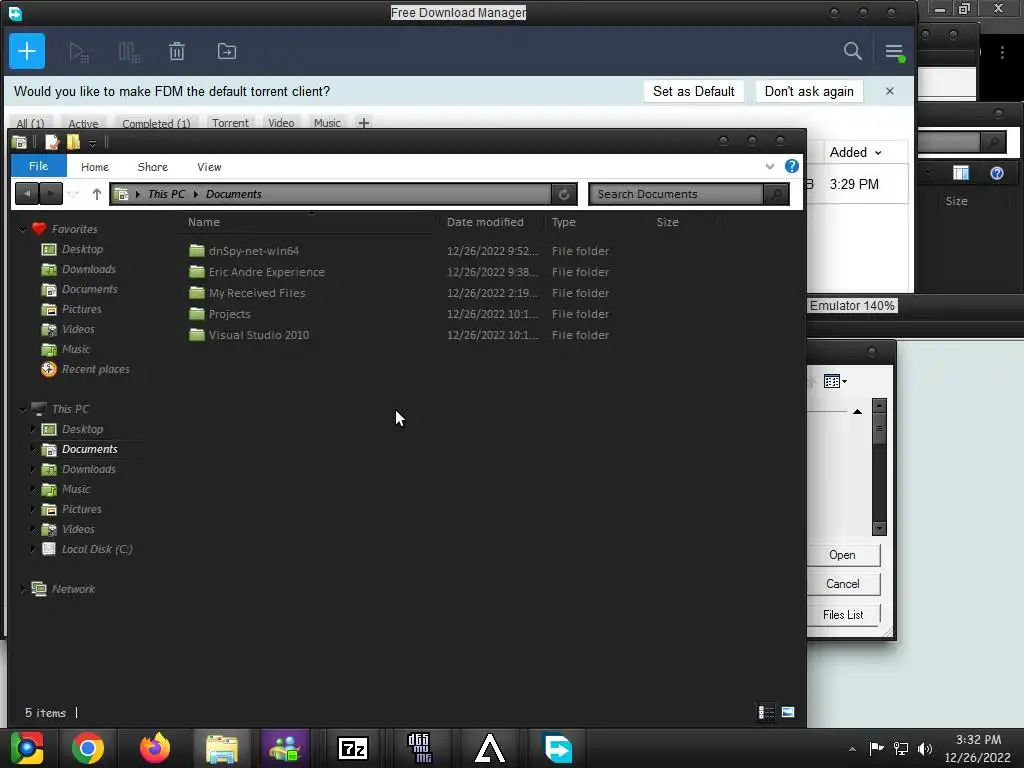Select the dnSpy-net-win64 folder

tap(253, 251)
